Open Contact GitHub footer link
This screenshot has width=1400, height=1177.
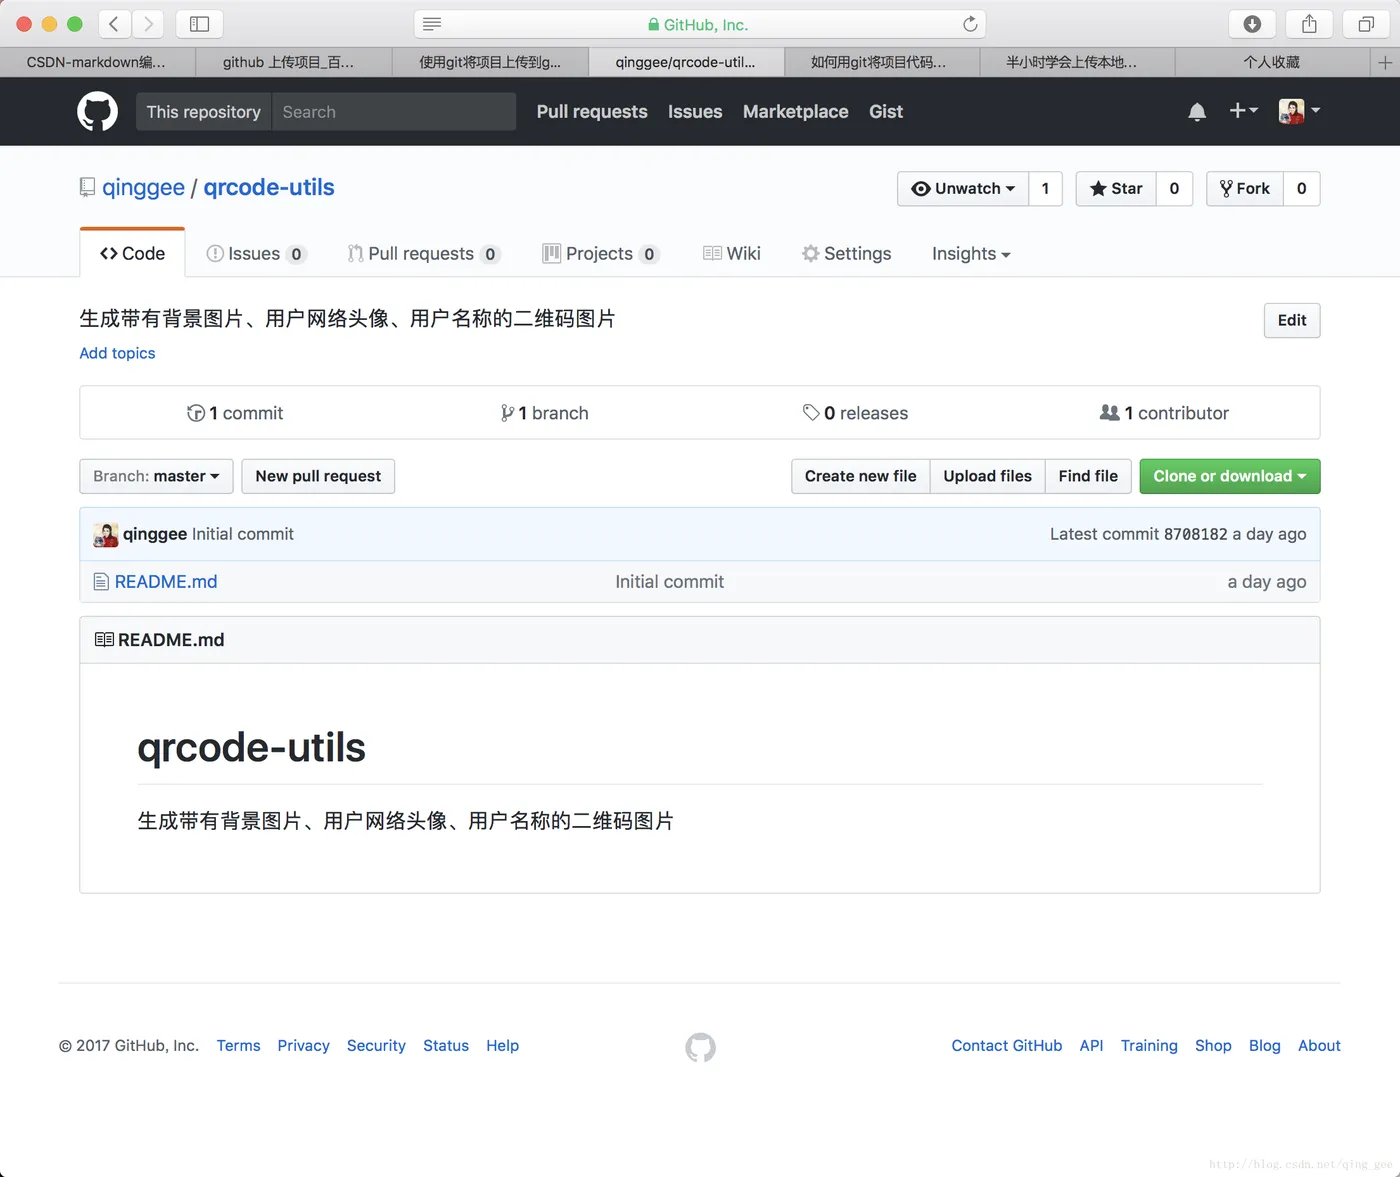[1007, 1046]
